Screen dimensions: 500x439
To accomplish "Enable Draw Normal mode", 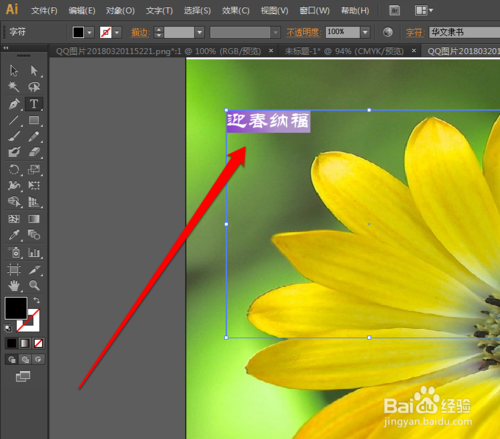I will [12, 359].
